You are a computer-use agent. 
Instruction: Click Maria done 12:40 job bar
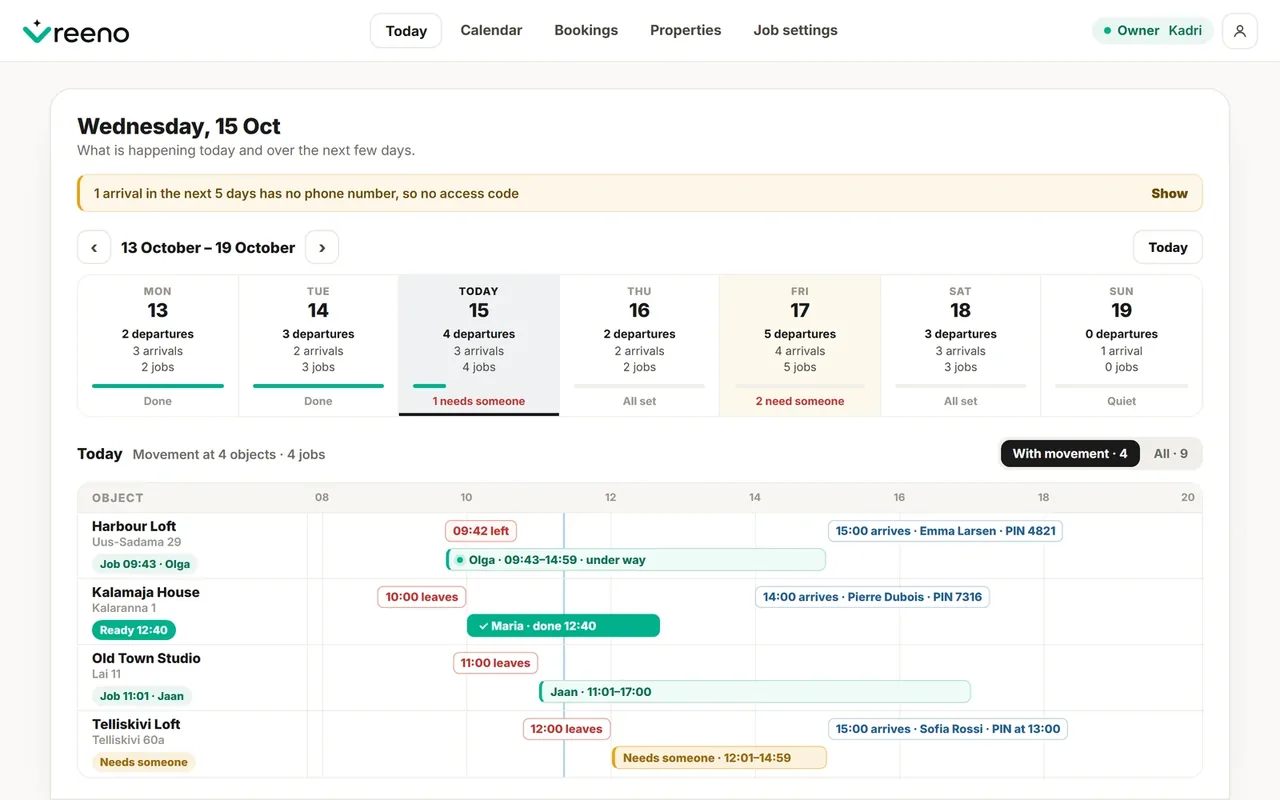click(x=563, y=626)
